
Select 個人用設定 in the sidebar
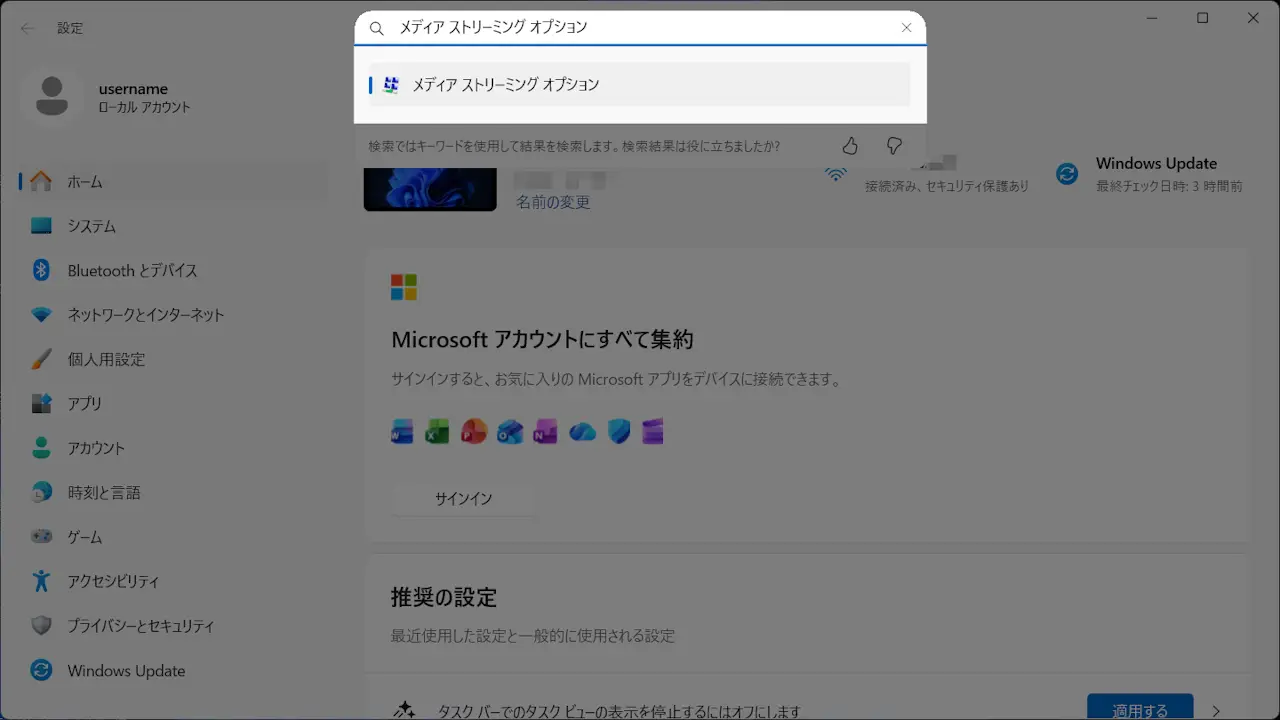tap(106, 359)
